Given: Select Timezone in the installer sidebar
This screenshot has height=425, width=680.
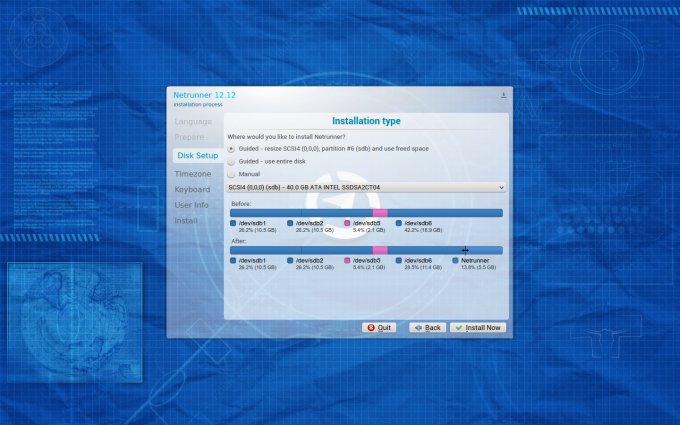Looking at the screenshot, I should tap(193, 173).
